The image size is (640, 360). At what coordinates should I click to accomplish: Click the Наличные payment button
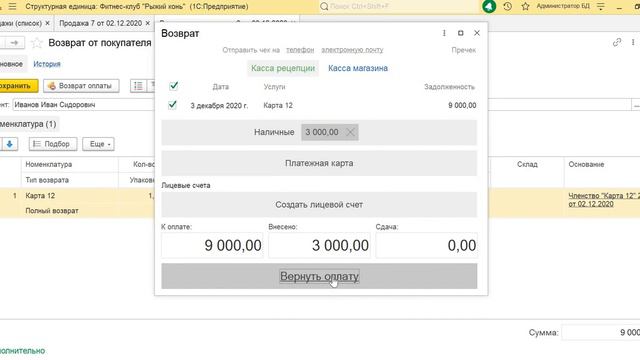(x=319, y=132)
